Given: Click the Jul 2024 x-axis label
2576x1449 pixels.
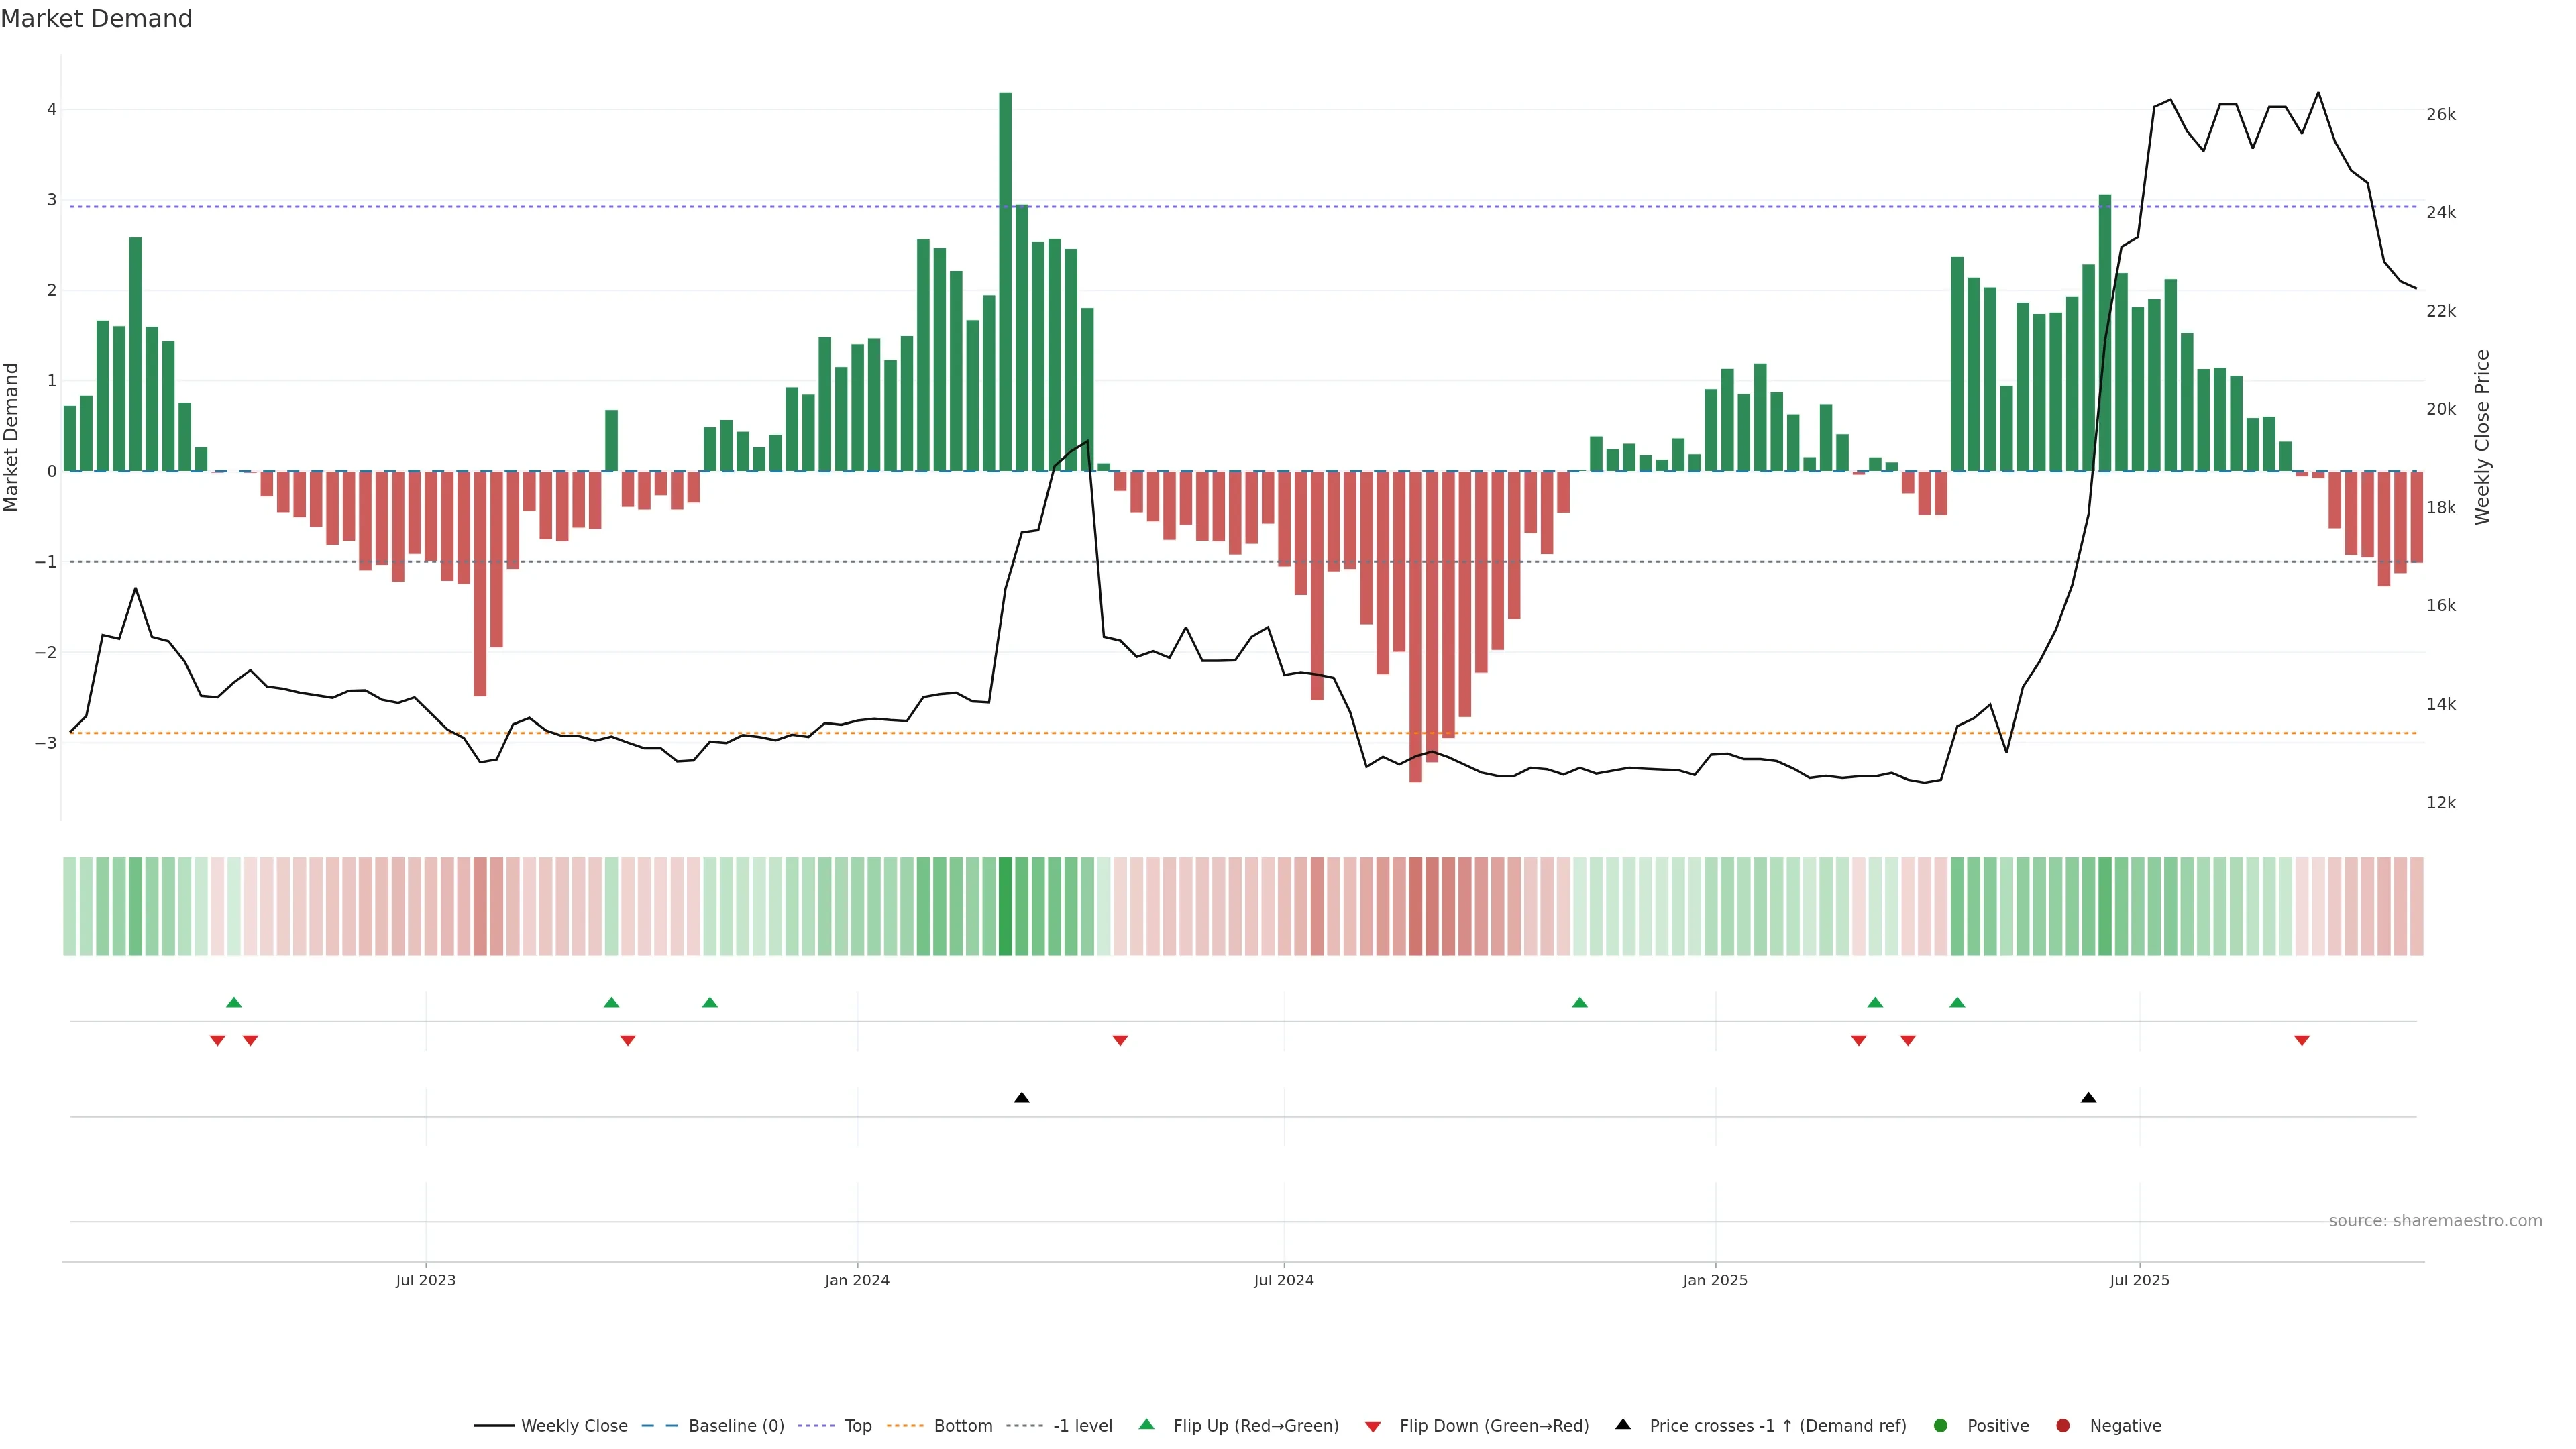Looking at the screenshot, I should click(x=1284, y=1280).
